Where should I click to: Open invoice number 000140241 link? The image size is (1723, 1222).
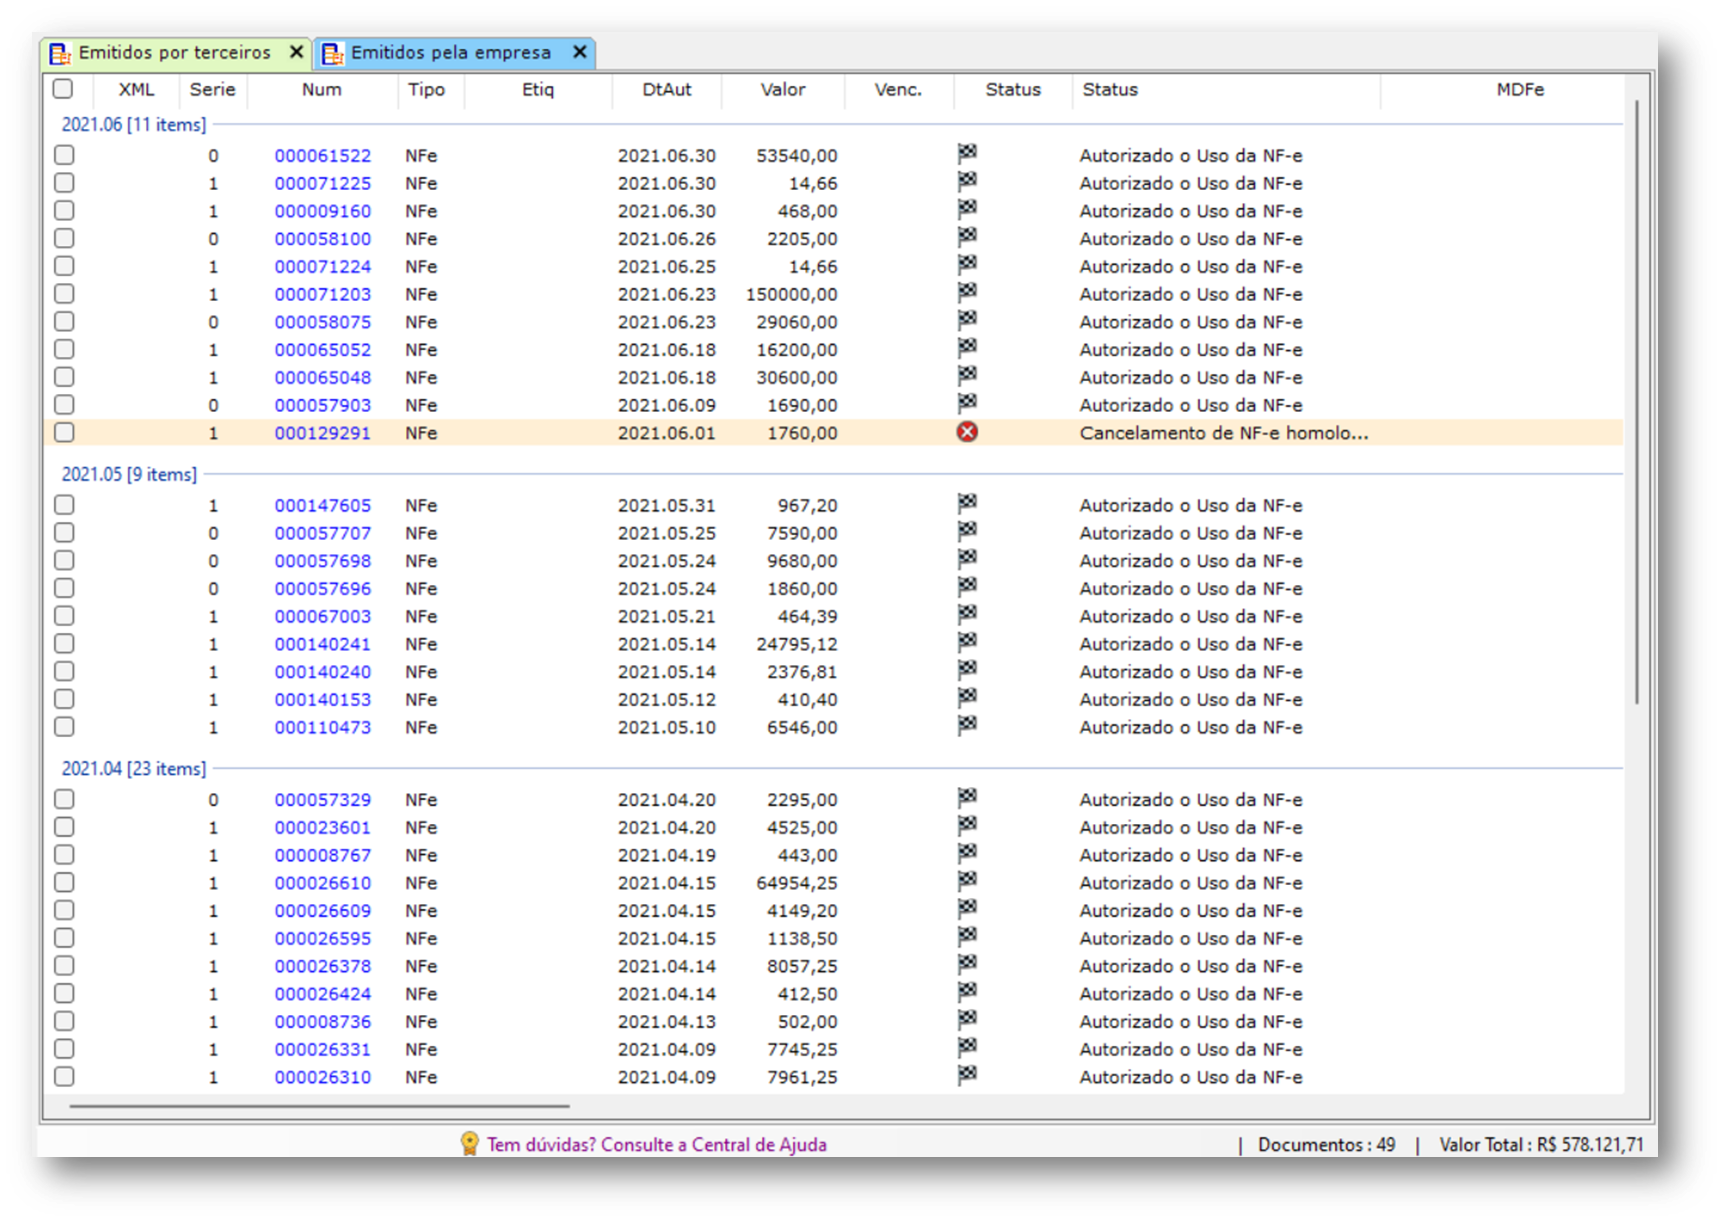(323, 644)
